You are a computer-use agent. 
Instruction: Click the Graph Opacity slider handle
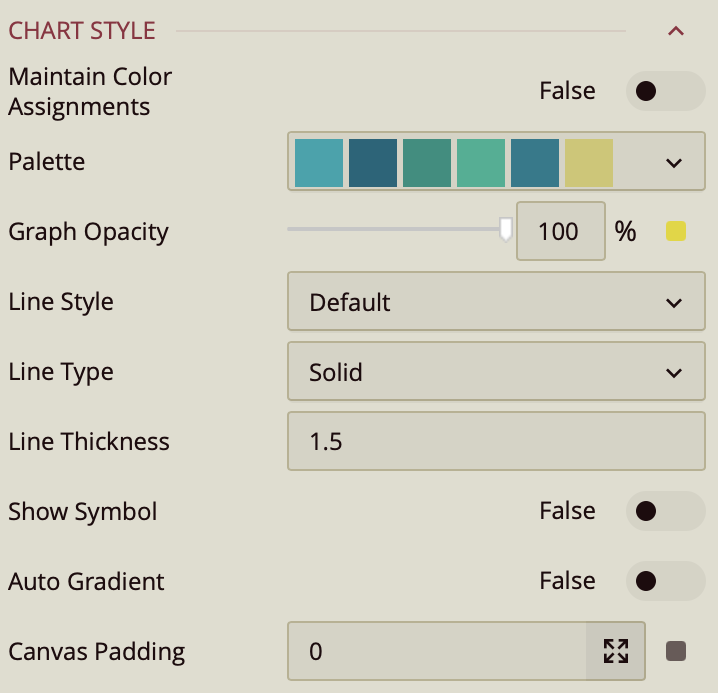coord(506,230)
